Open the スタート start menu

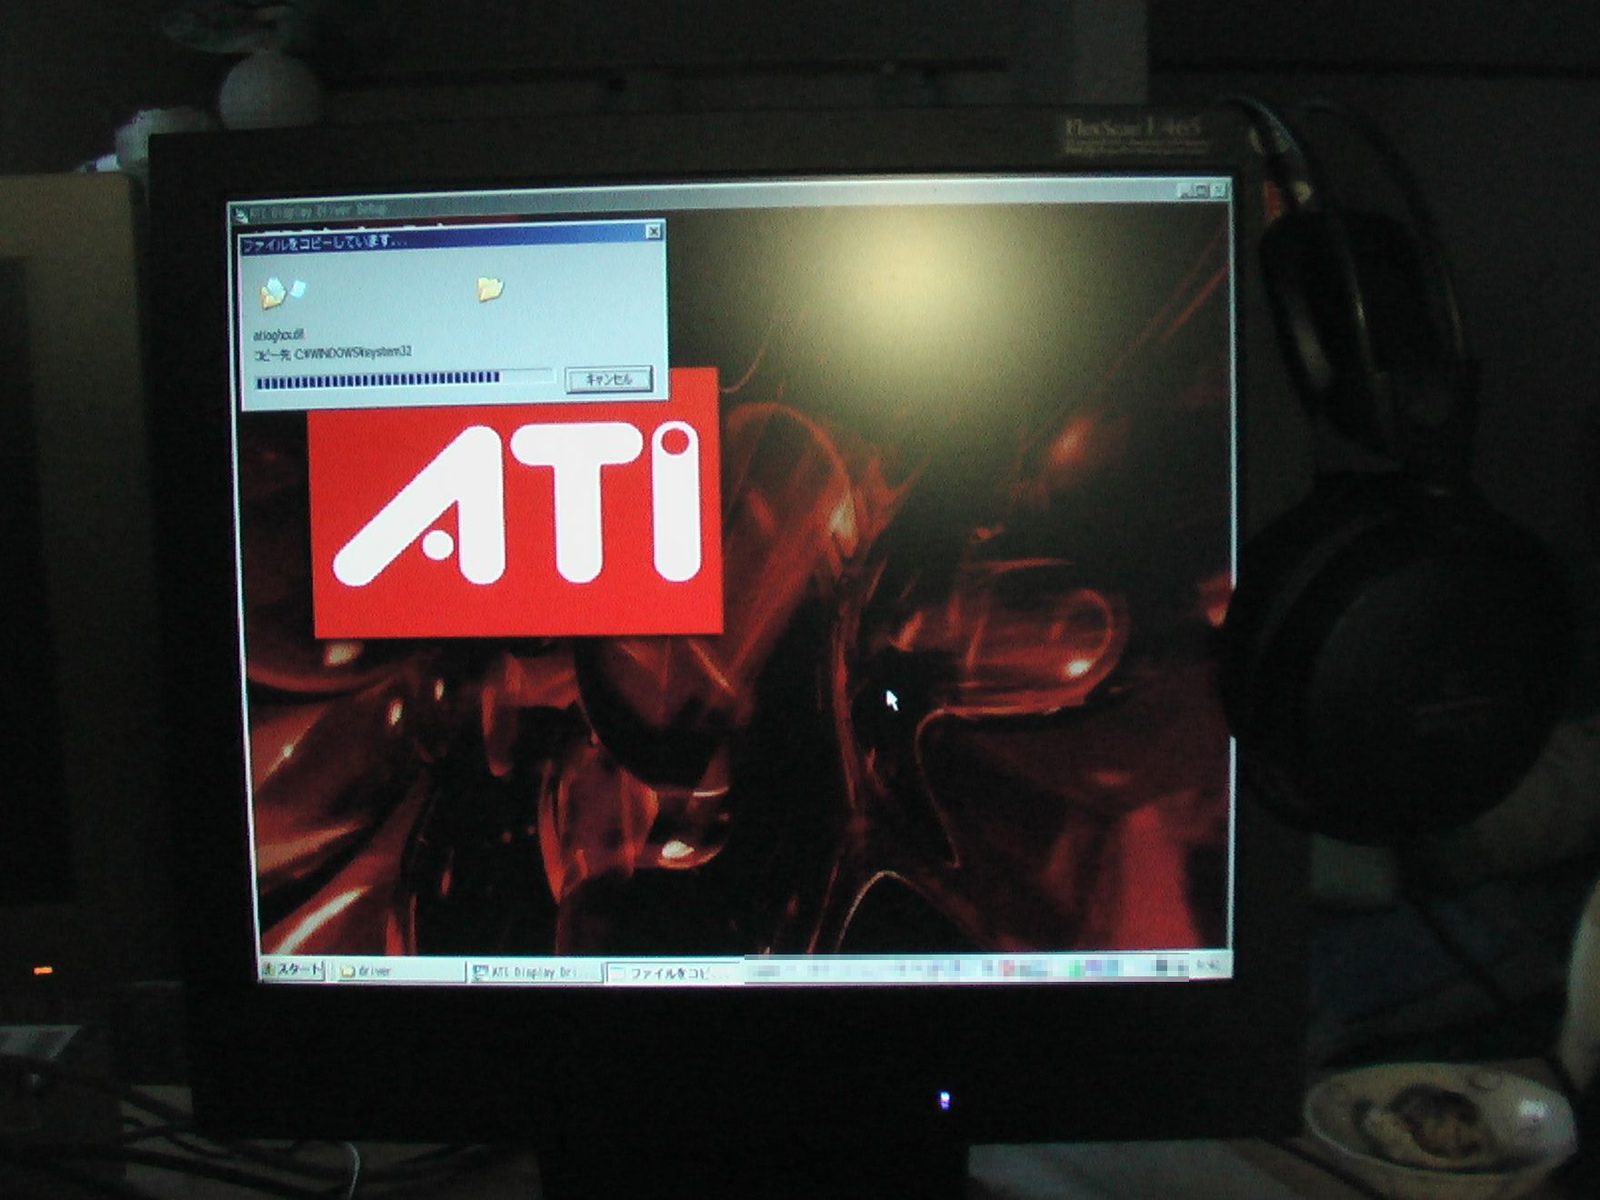coord(292,969)
